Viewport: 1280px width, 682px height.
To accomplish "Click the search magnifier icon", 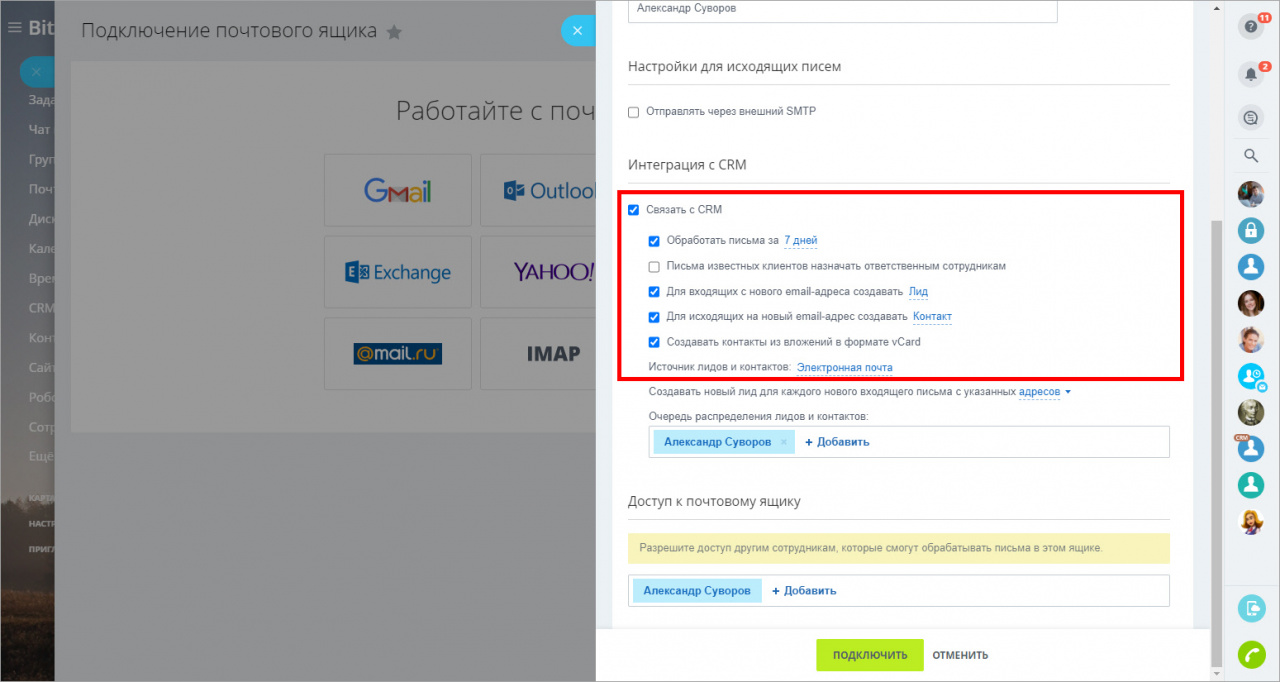I will coord(1250,156).
